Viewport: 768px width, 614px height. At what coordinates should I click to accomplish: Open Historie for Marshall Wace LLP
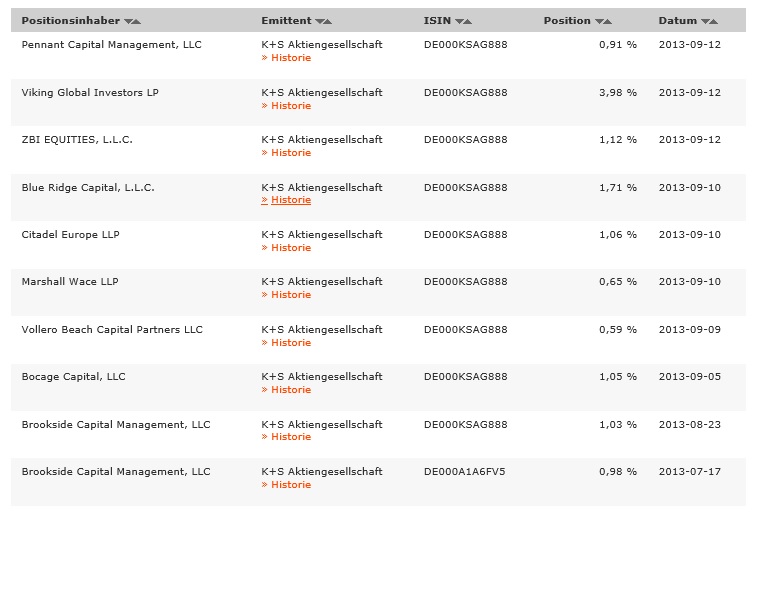(x=286, y=295)
